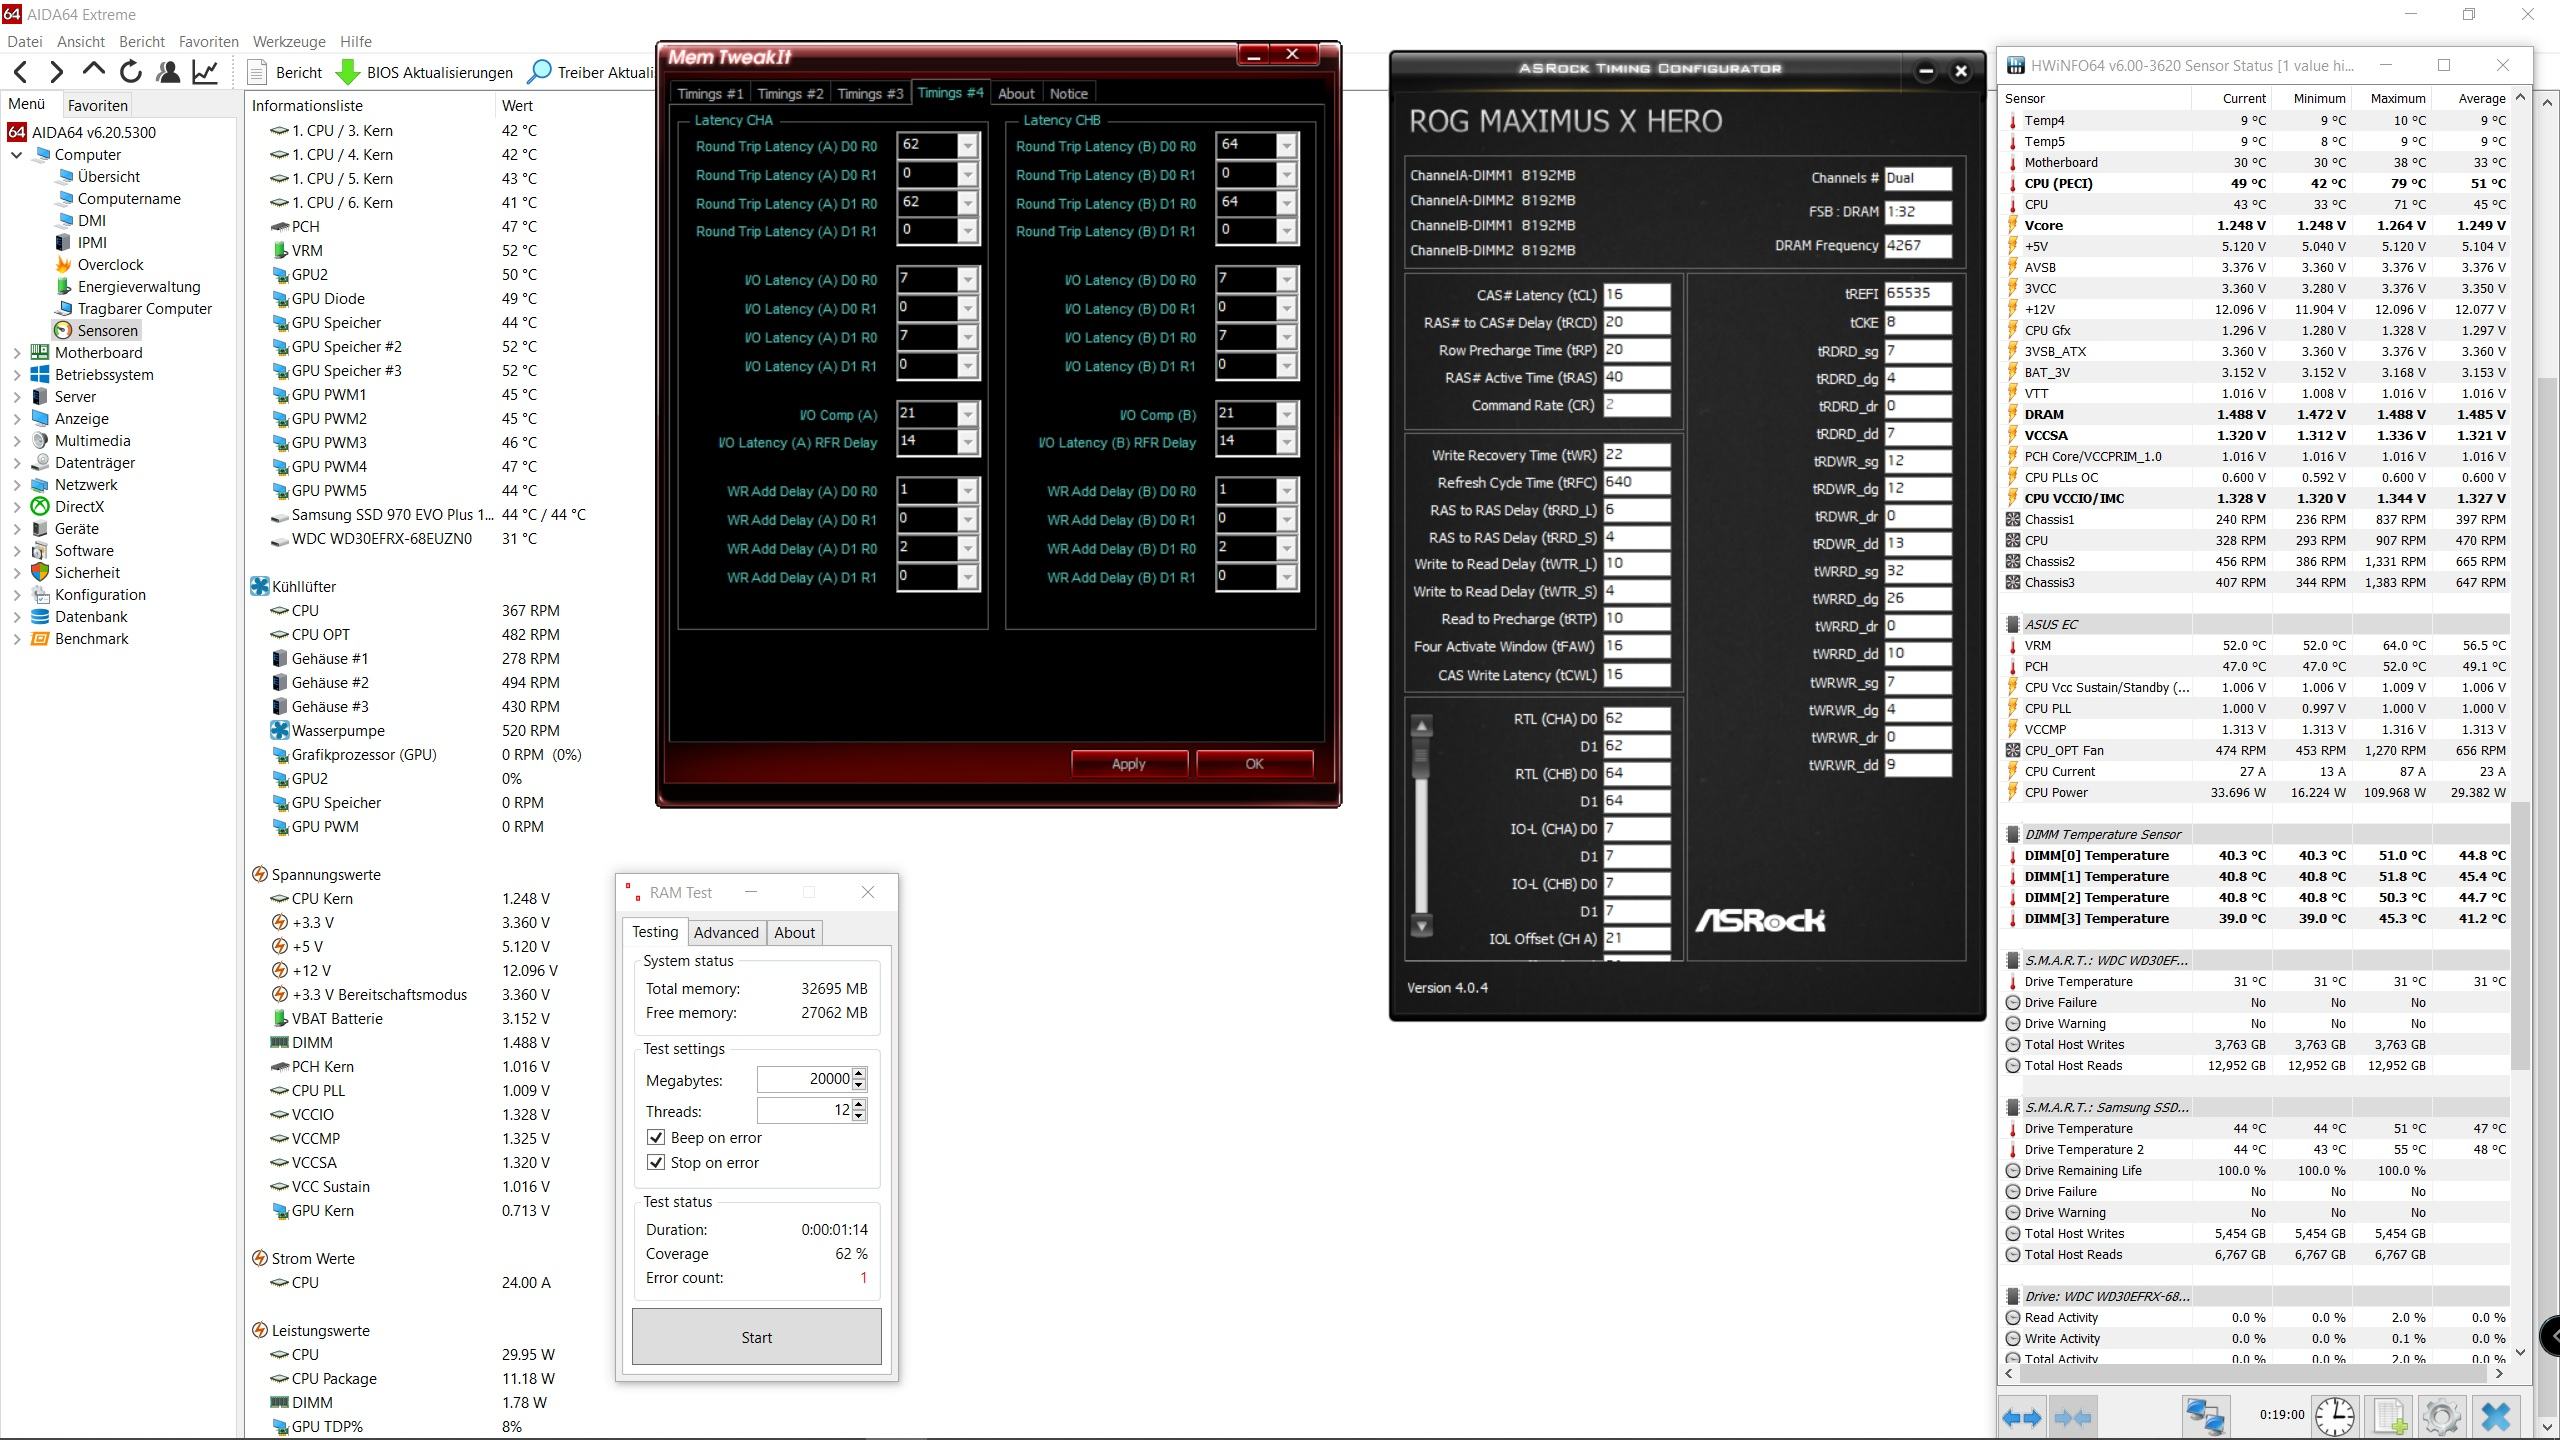
Task: Open the Werkzeuge menu
Action: click(x=289, y=42)
